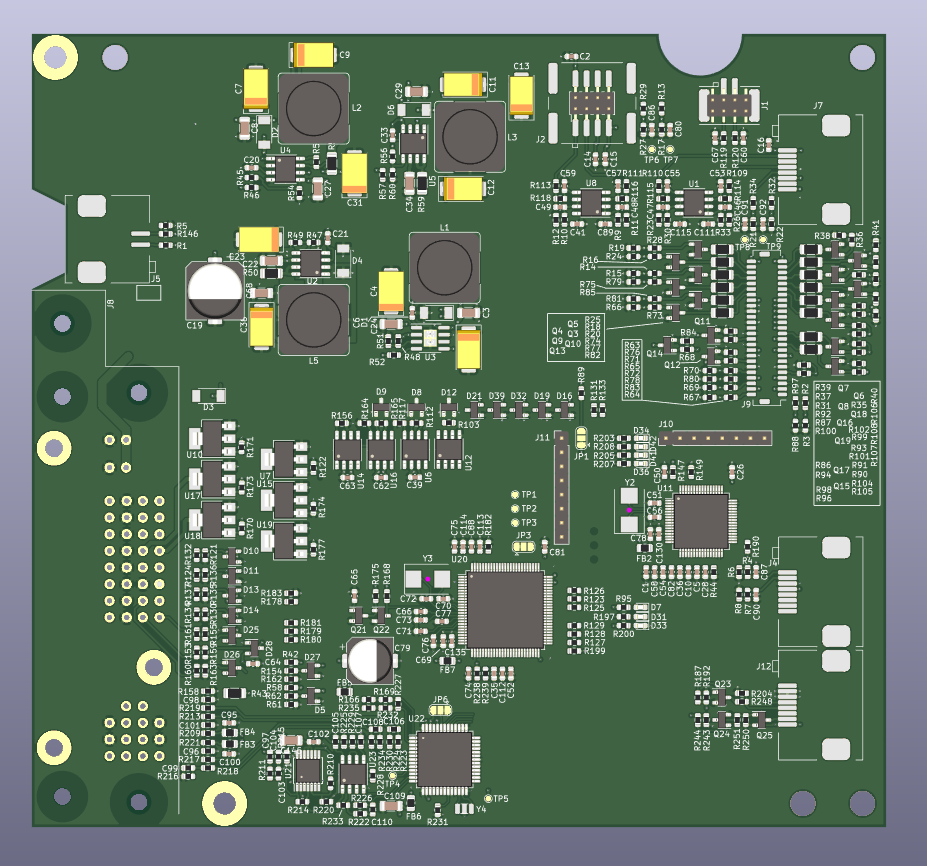The width and height of the screenshot is (927, 866).
Task: Pick yellow capacitor C12
Action: pyautogui.click(x=463, y=189)
